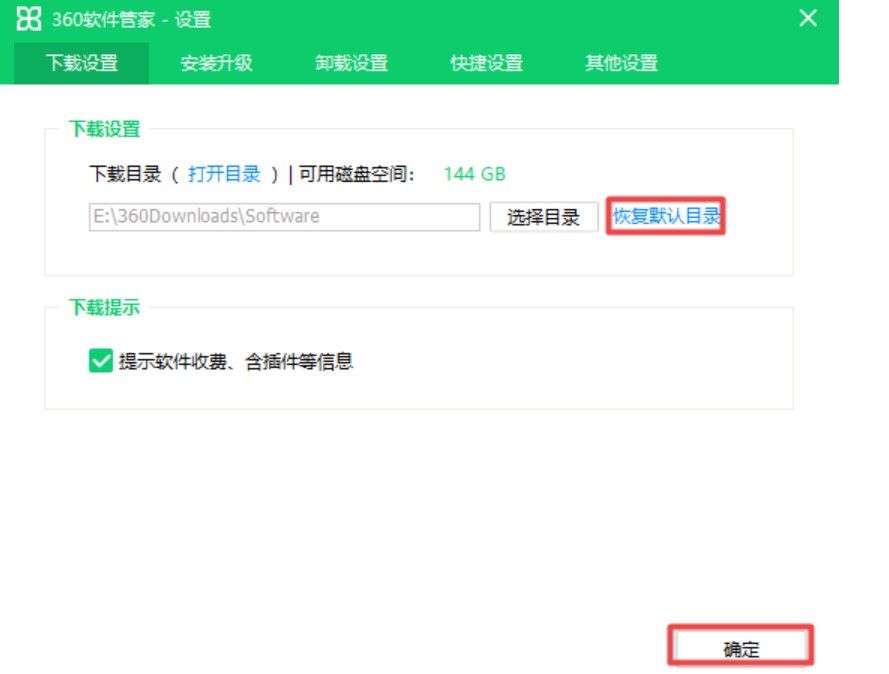Click the 下载提示 section heading
This screenshot has width=889, height=674.
pyautogui.click(x=104, y=307)
